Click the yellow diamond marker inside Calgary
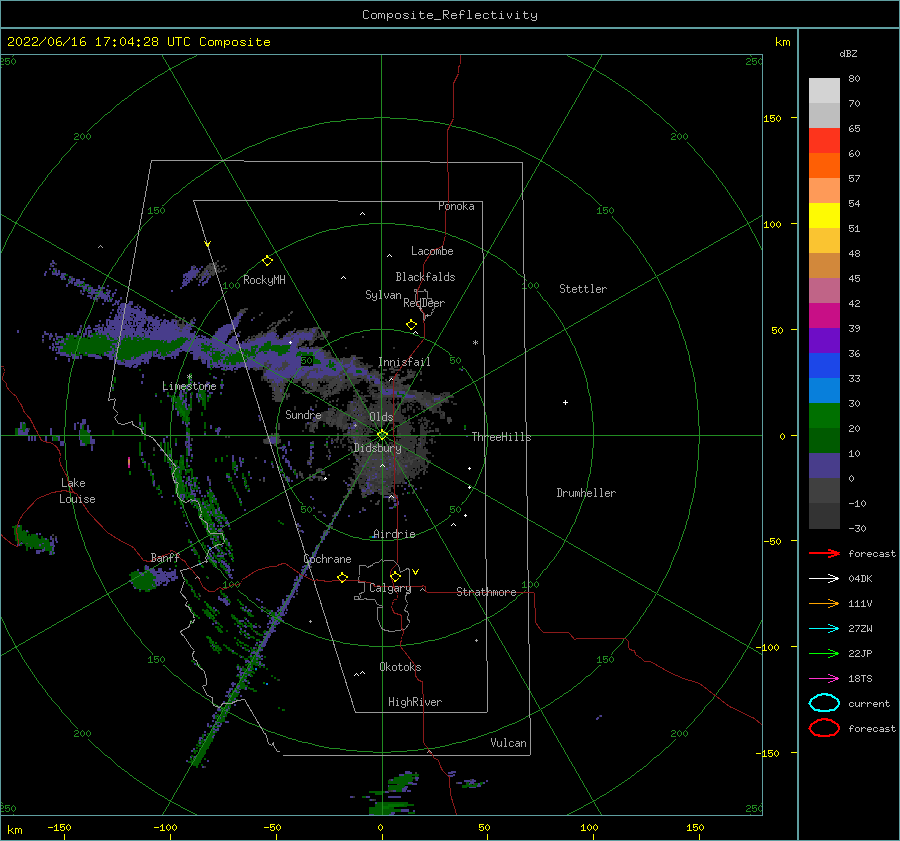900x841 pixels. pyautogui.click(x=395, y=576)
